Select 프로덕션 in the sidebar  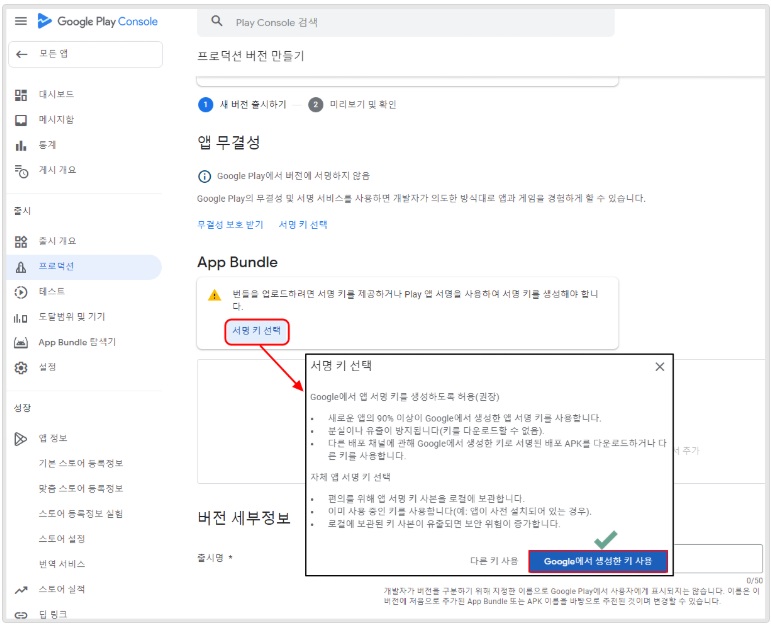[x=84, y=267]
